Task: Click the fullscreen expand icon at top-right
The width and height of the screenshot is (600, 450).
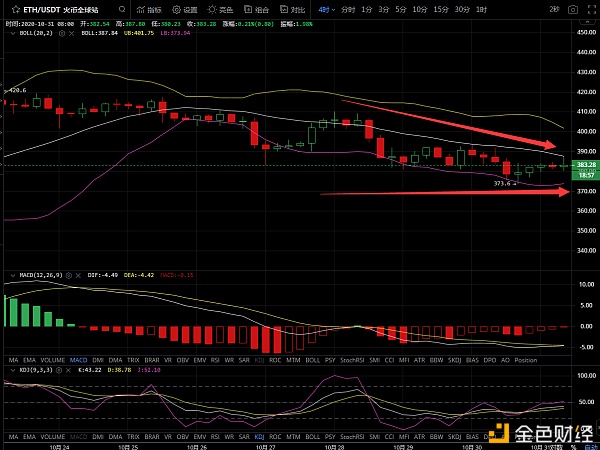Action: [x=583, y=9]
